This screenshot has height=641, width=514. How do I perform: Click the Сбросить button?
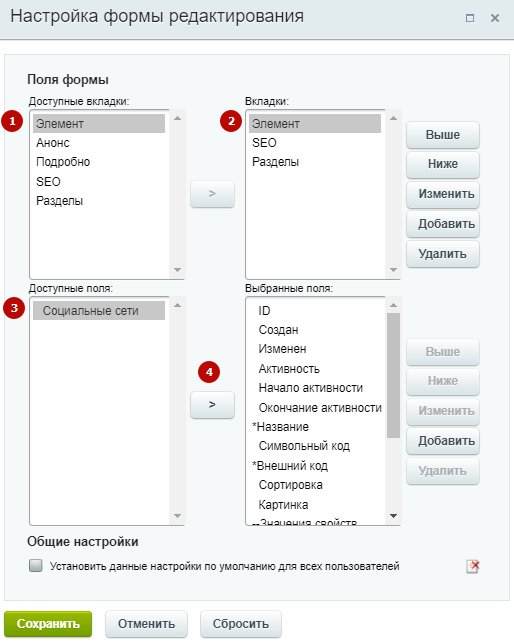241,624
